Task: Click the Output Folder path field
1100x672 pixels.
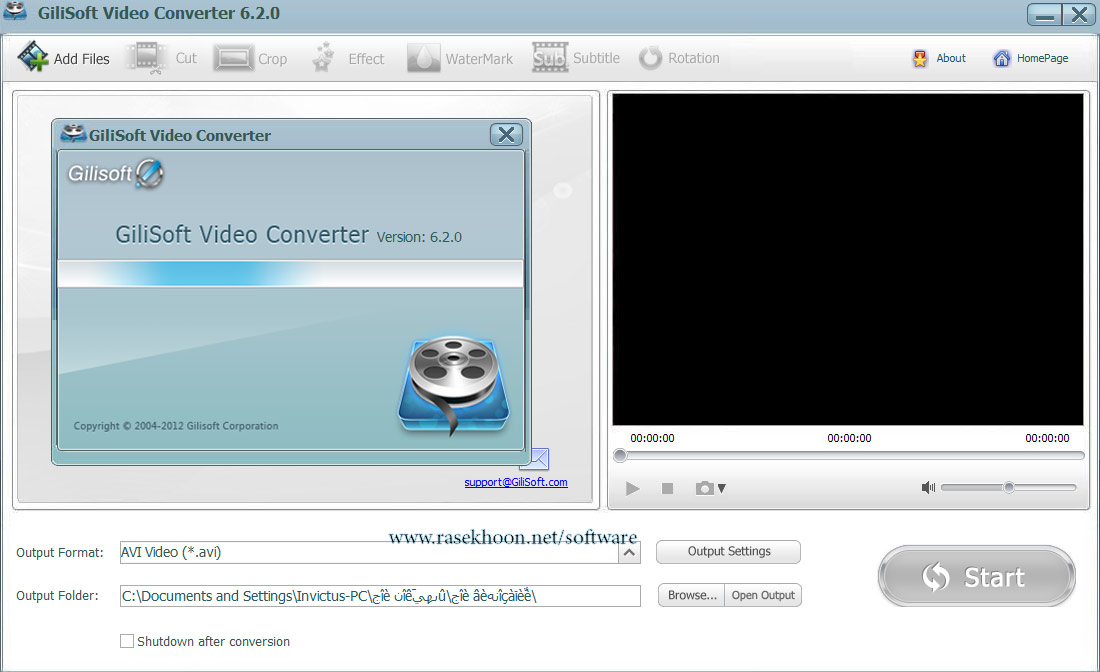Action: coord(380,596)
